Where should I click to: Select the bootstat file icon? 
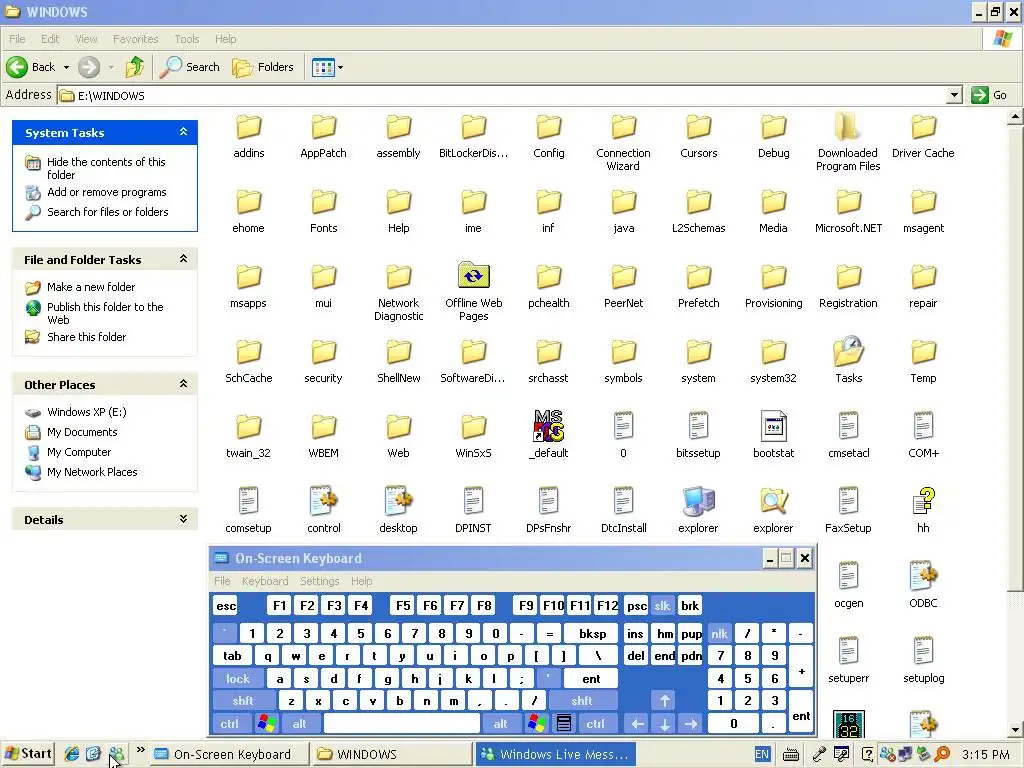(773, 426)
